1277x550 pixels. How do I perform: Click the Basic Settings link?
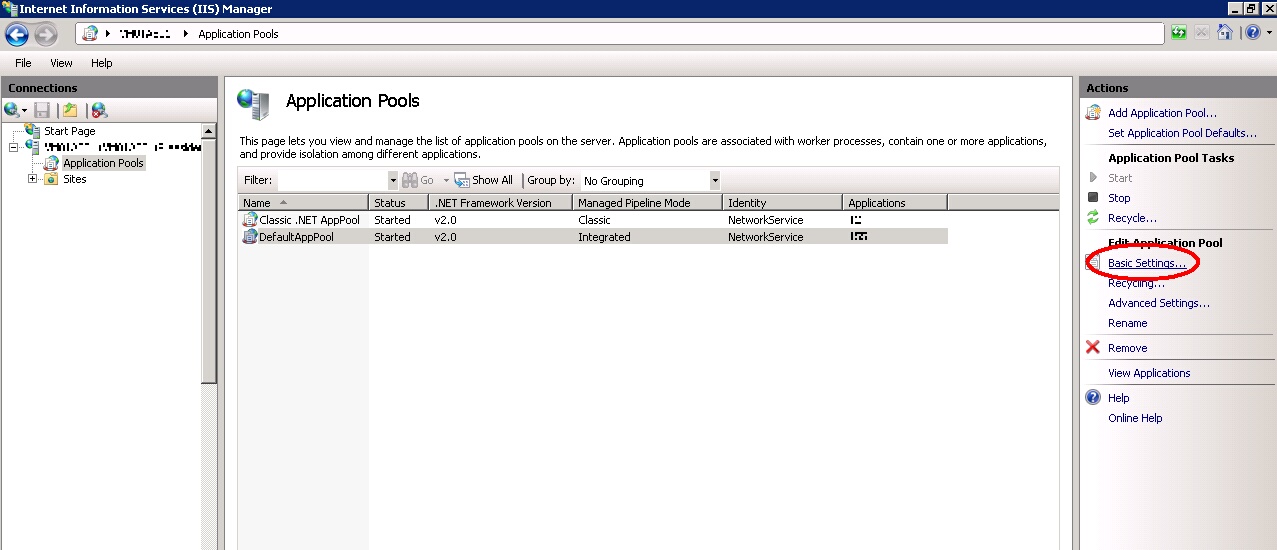point(1146,263)
